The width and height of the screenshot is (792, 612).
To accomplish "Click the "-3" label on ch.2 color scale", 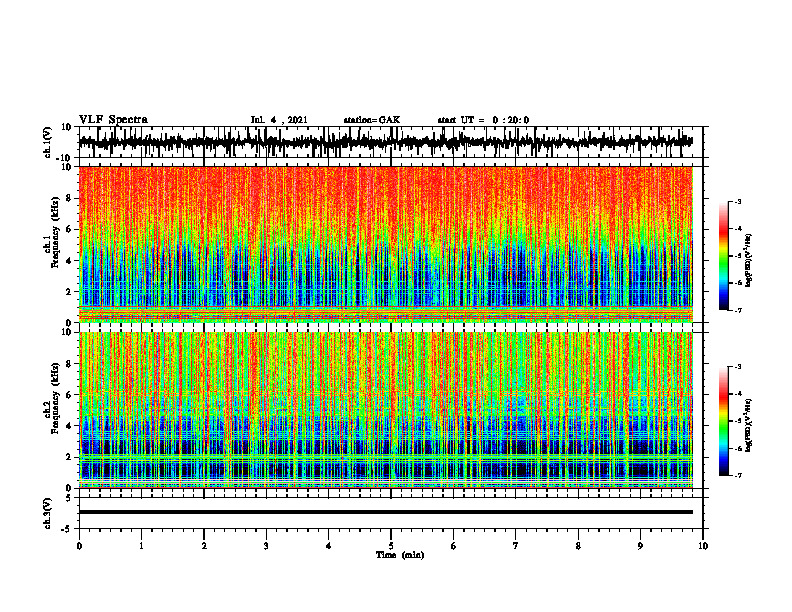I will [738, 367].
